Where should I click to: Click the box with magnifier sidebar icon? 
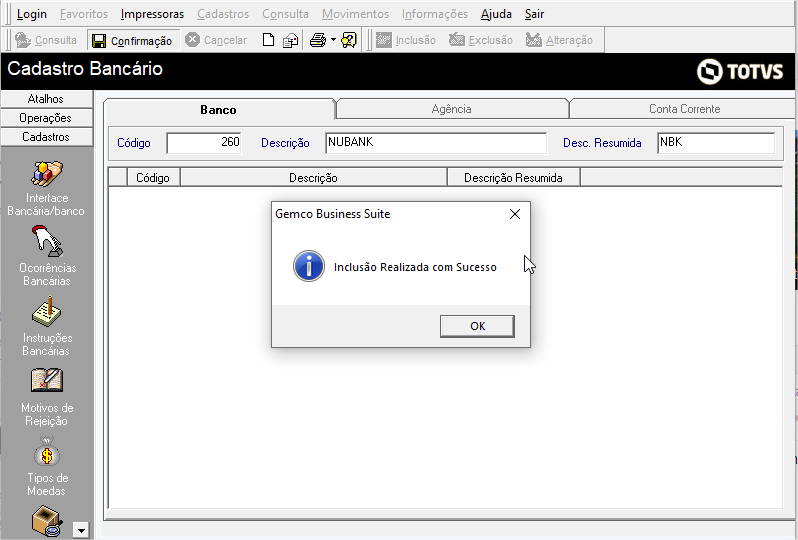click(x=47, y=521)
